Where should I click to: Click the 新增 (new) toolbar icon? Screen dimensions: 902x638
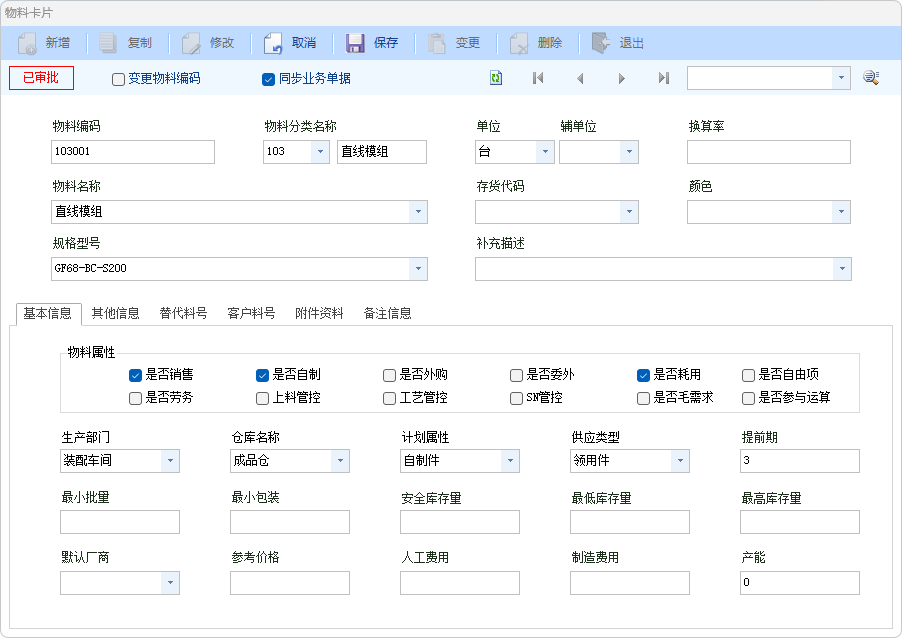click(x=27, y=43)
